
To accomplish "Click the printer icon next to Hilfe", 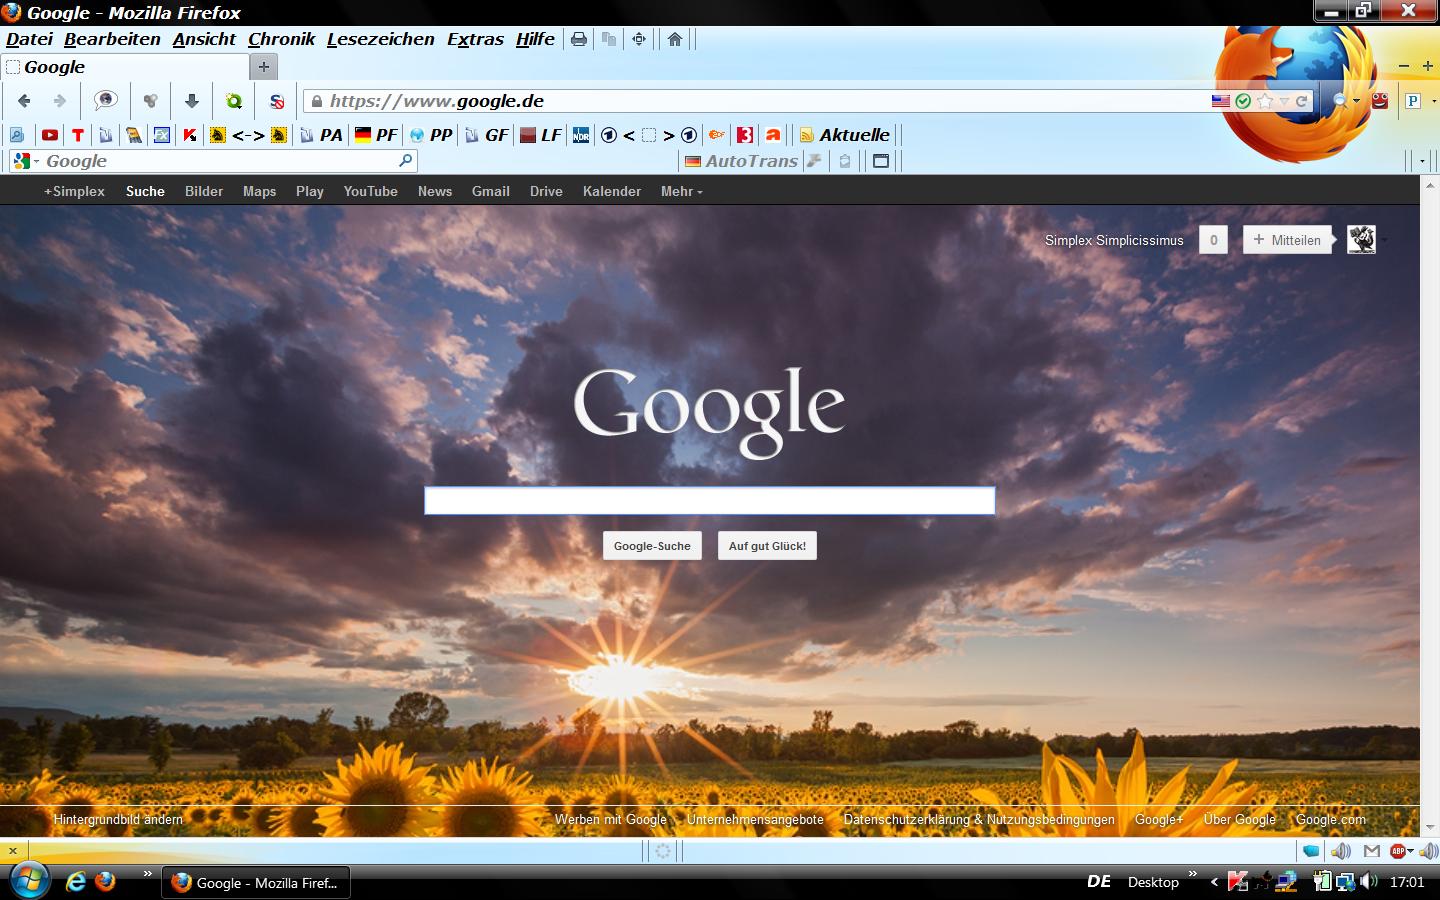I will 579,39.
